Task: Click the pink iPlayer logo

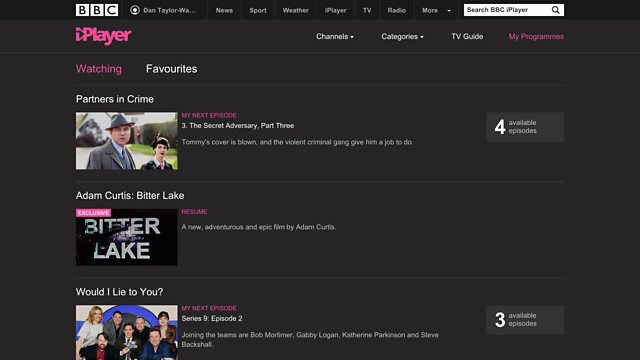Action: 103,36
